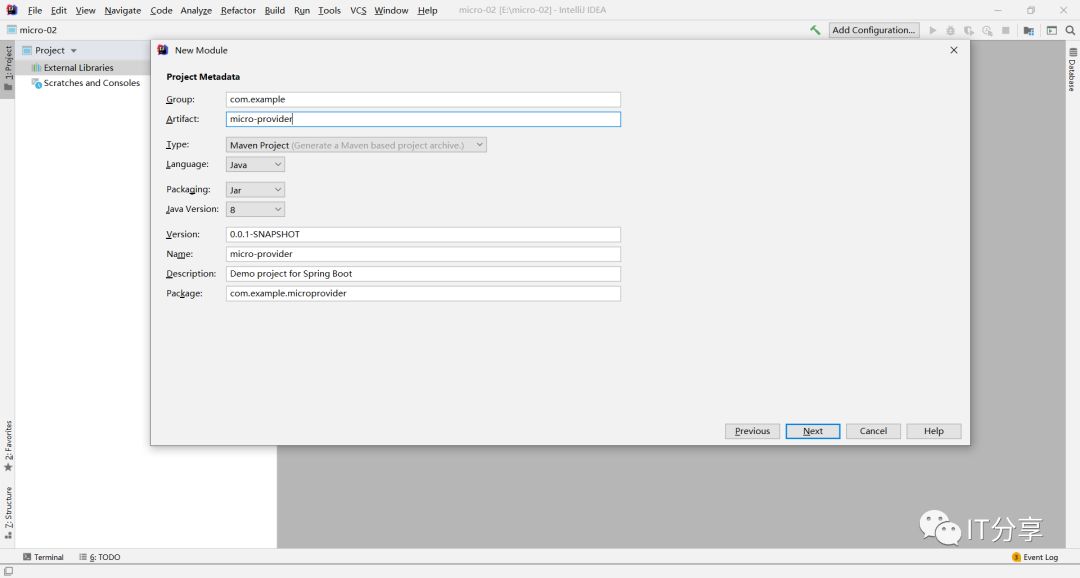This screenshot has height=578, width=1080.
Task: Click the Cancel button in dialog
Action: 873,431
